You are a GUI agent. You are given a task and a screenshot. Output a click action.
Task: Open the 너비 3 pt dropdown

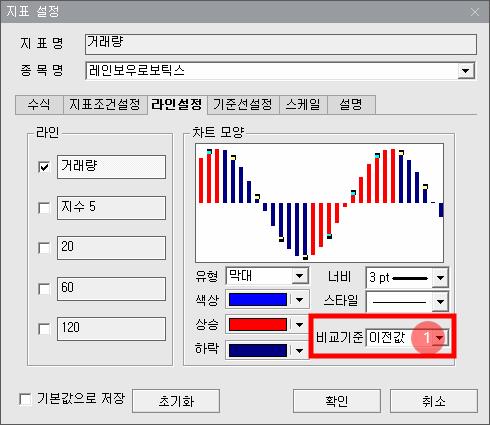tap(407, 277)
